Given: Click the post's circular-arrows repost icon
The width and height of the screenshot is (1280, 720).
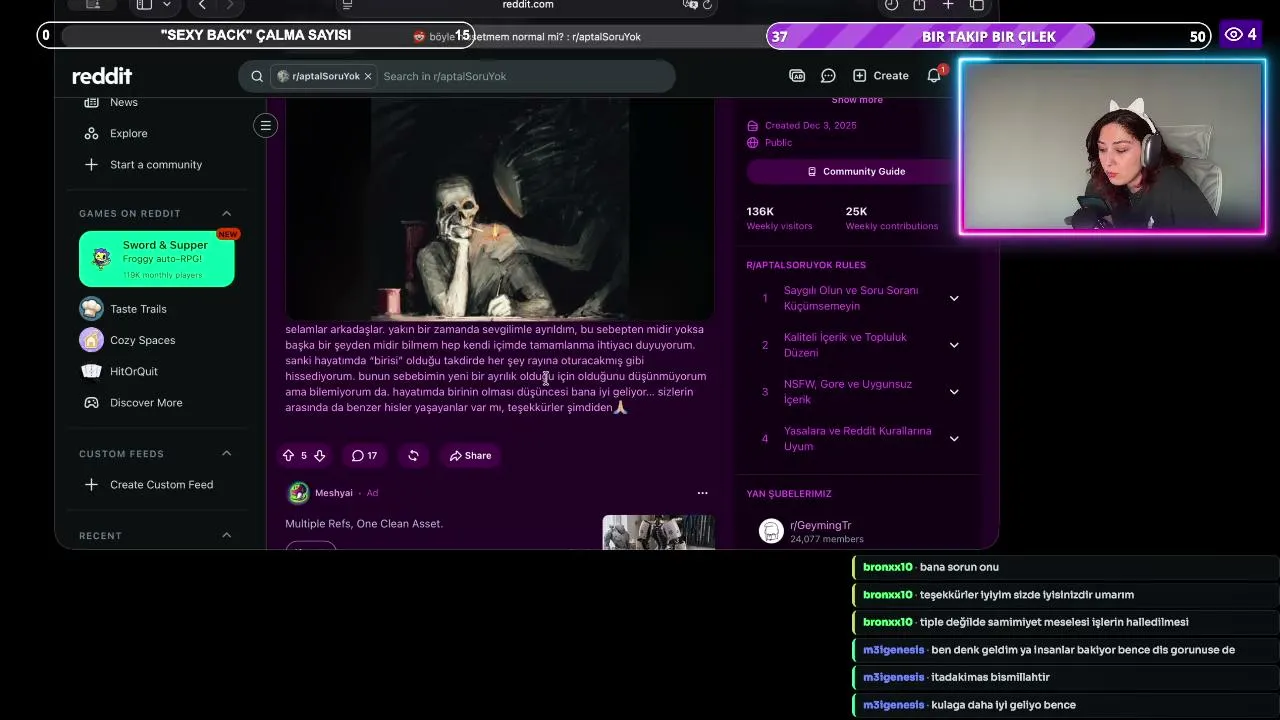Looking at the screenshot, I should click(x=413, y=455).
